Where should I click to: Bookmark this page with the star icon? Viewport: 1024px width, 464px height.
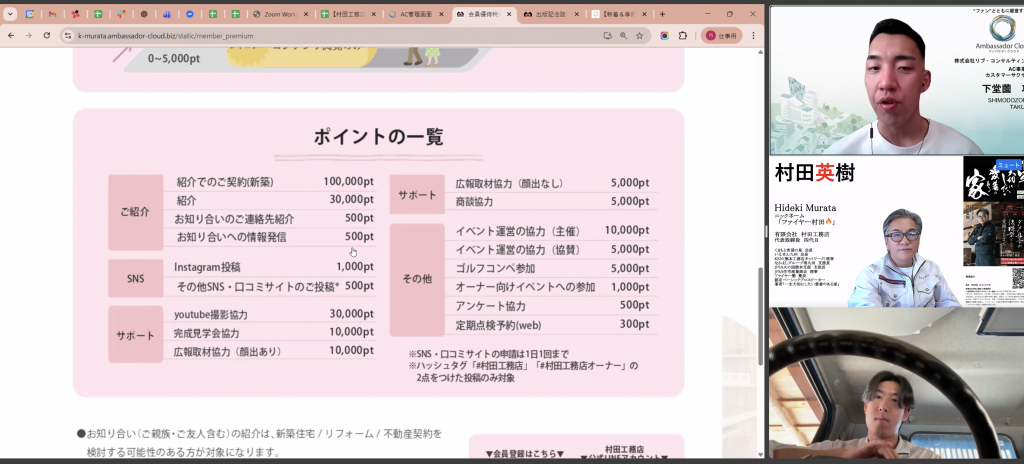pyautogui.click(x=640, y=35)
